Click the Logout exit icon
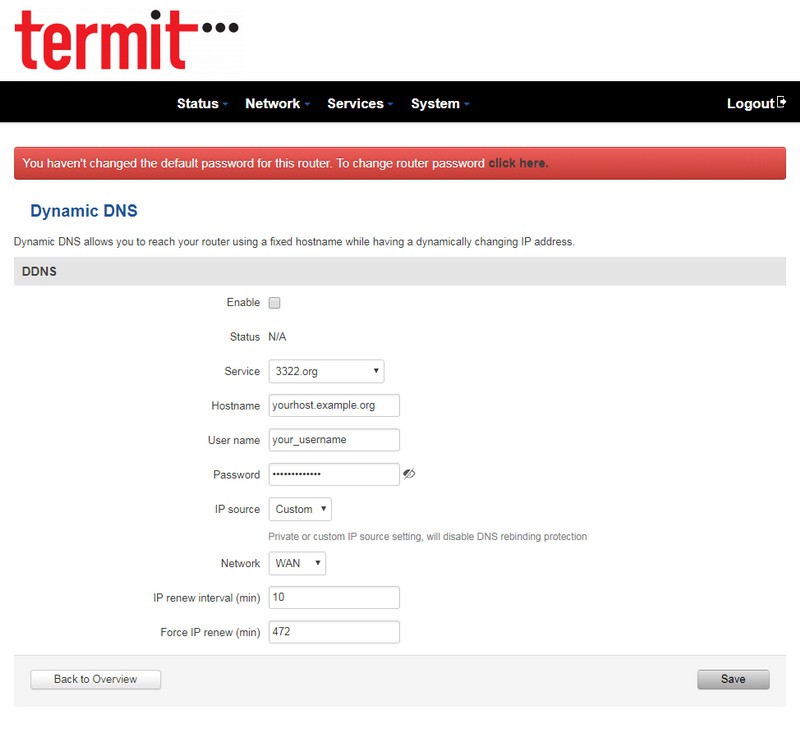The width and height of the screenshot is (800, 738). click(x=782, y=102)
